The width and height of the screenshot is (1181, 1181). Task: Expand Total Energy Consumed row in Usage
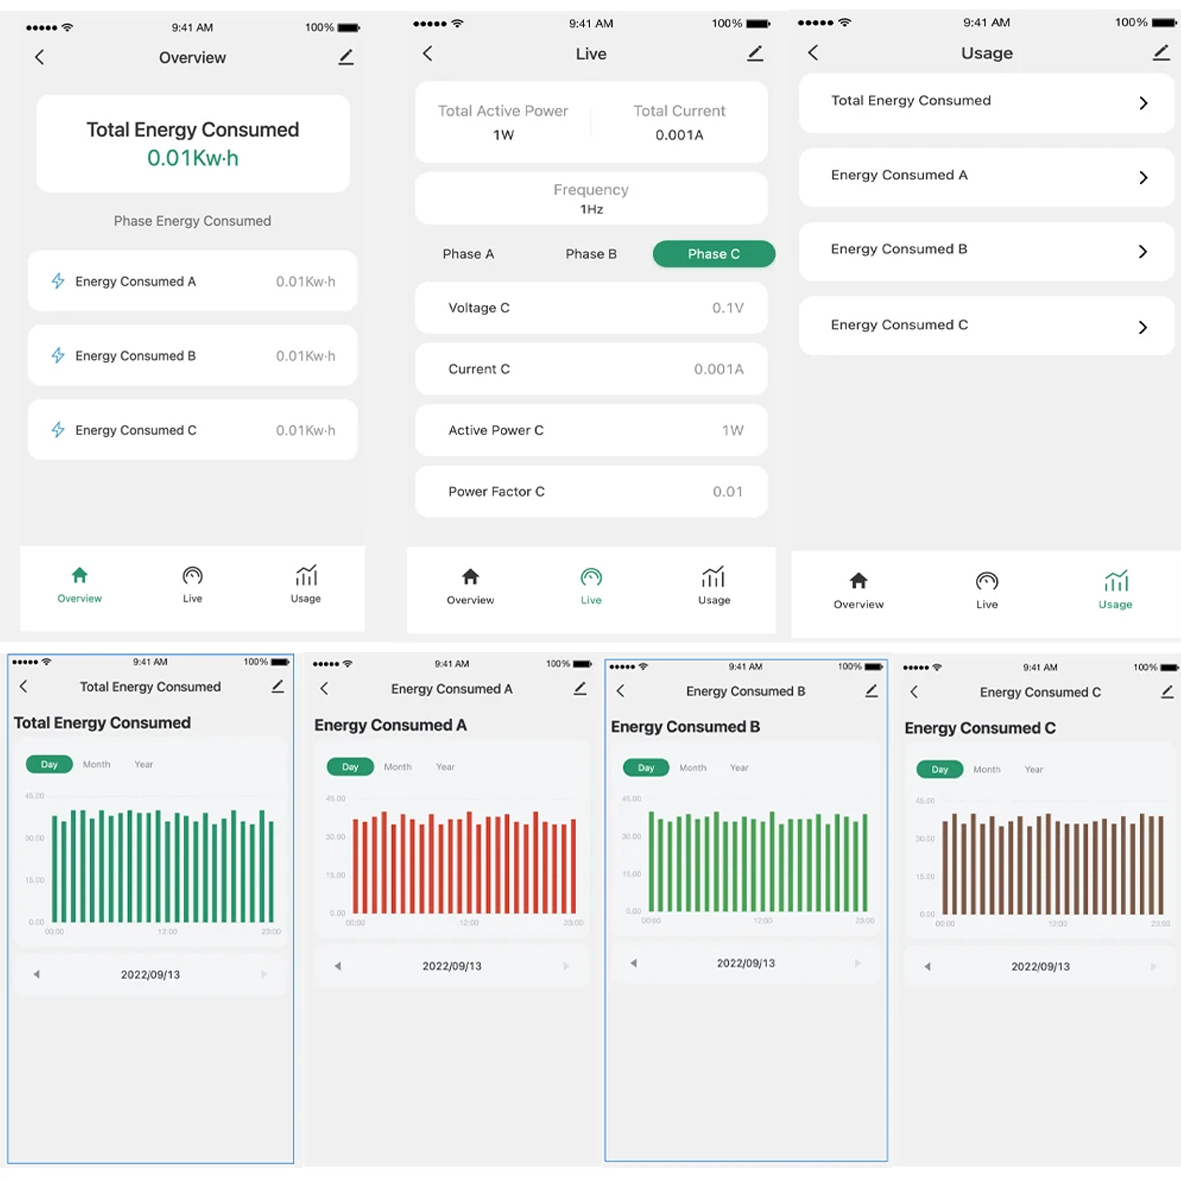[1143, 103]
